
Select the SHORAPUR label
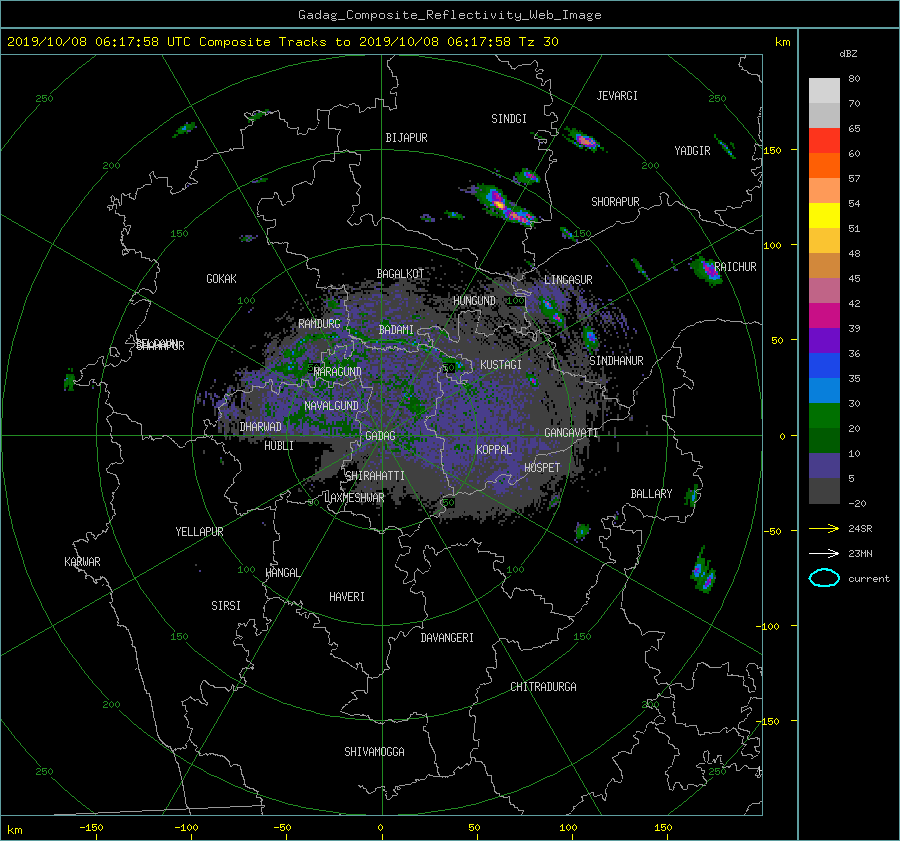point(615,202)
